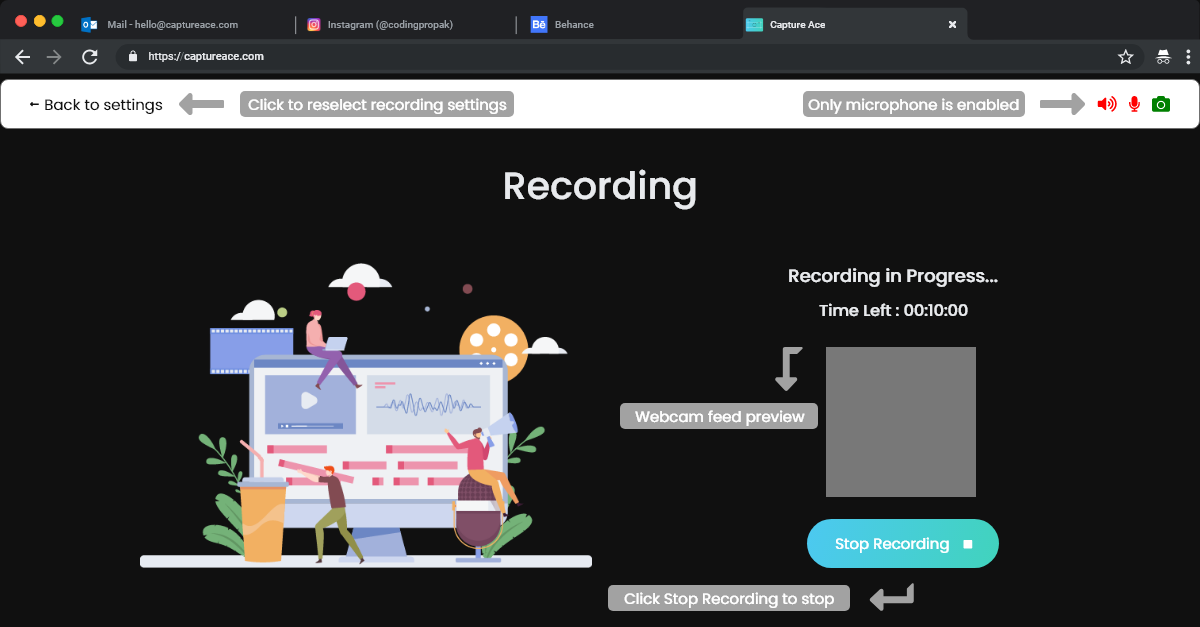Click the webcam feed preview box
Viewport: 1200px width, 627px height.
tap(900, 421)
